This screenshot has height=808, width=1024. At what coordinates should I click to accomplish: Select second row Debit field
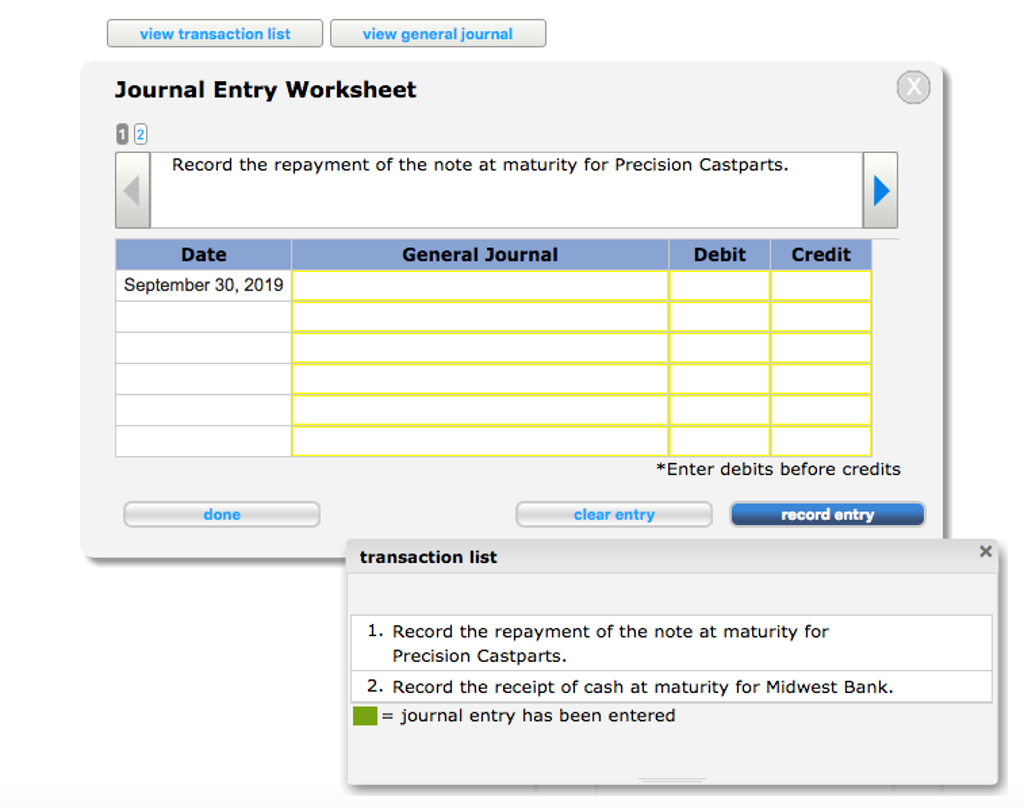point(720,317)
